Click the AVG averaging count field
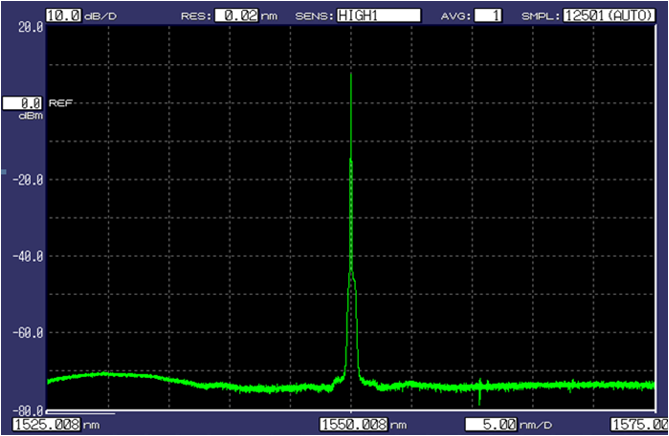This screenshot has width=669, height=436. click(489, 16)
